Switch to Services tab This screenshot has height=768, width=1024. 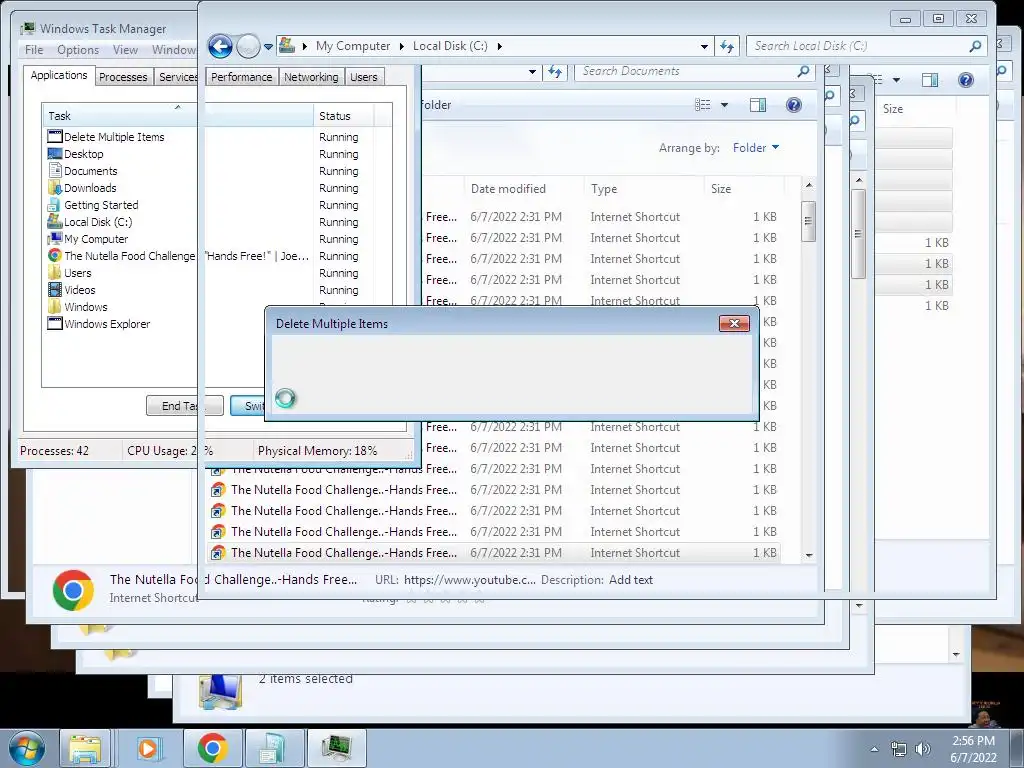(x=178, y=77)
